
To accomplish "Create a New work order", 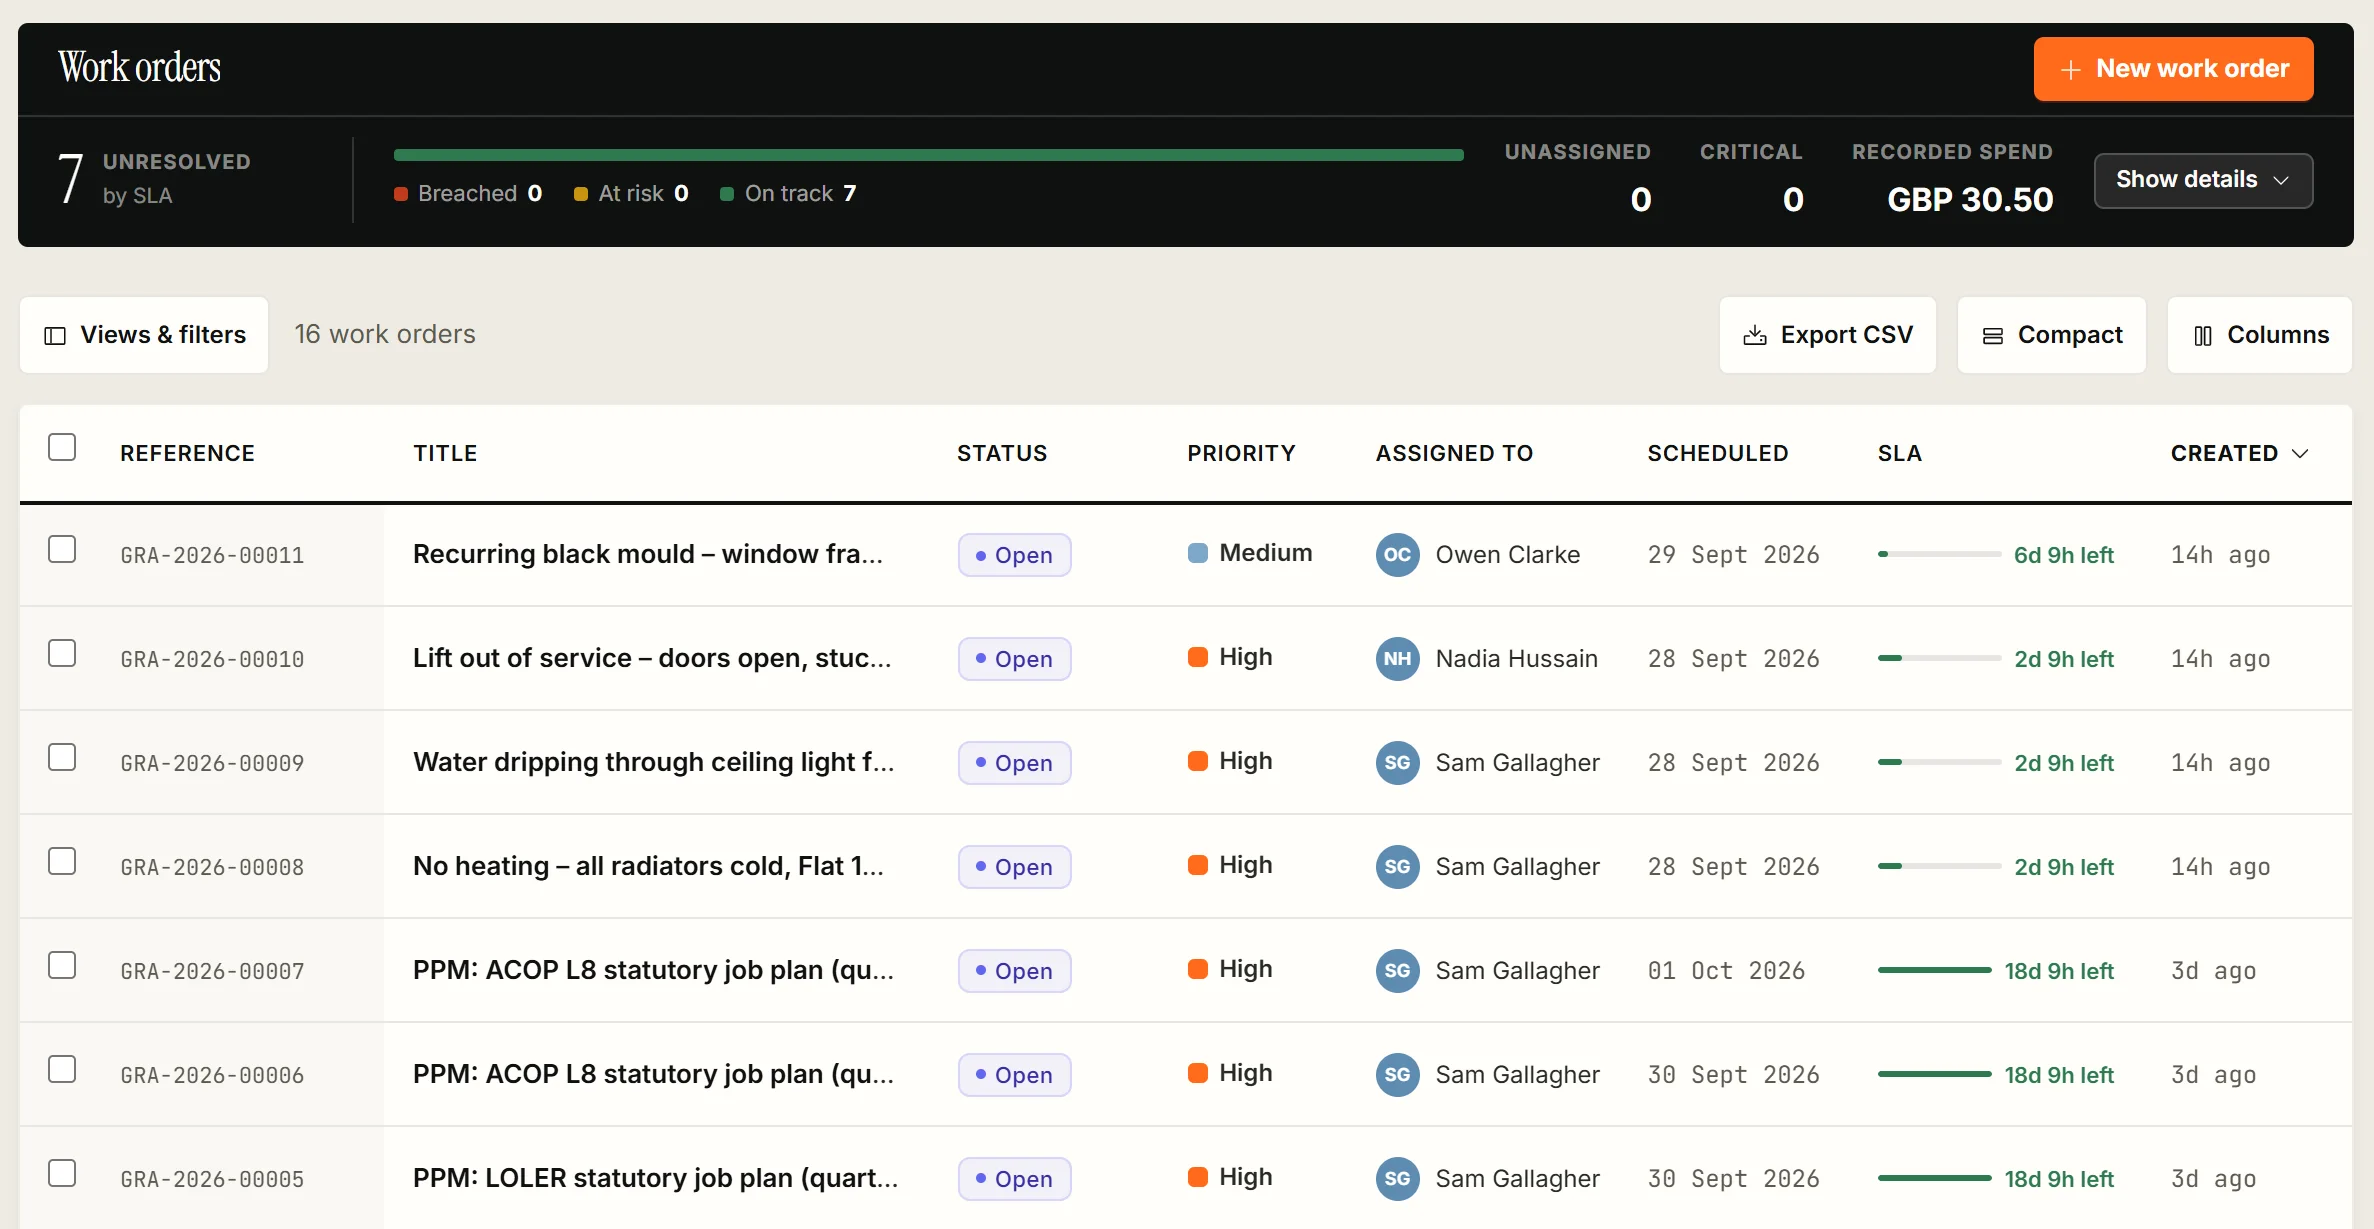I will click(2173, 69).
